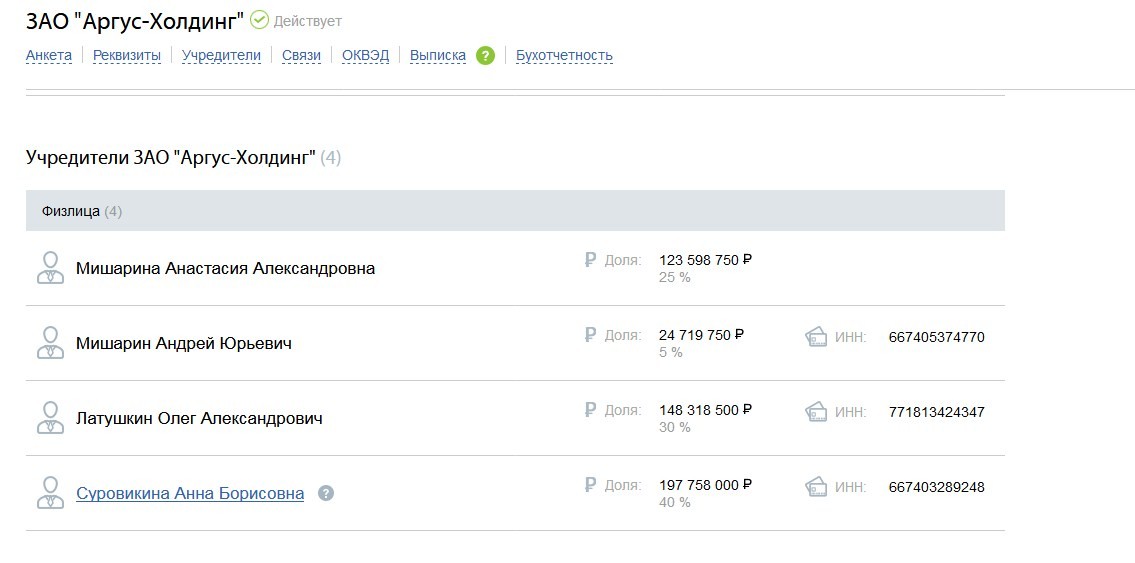The width and height of the screenshot is (1135, 563).
Task: Click person icon beside Суровикина Анна Борисовна
Action: click(50, 493)
